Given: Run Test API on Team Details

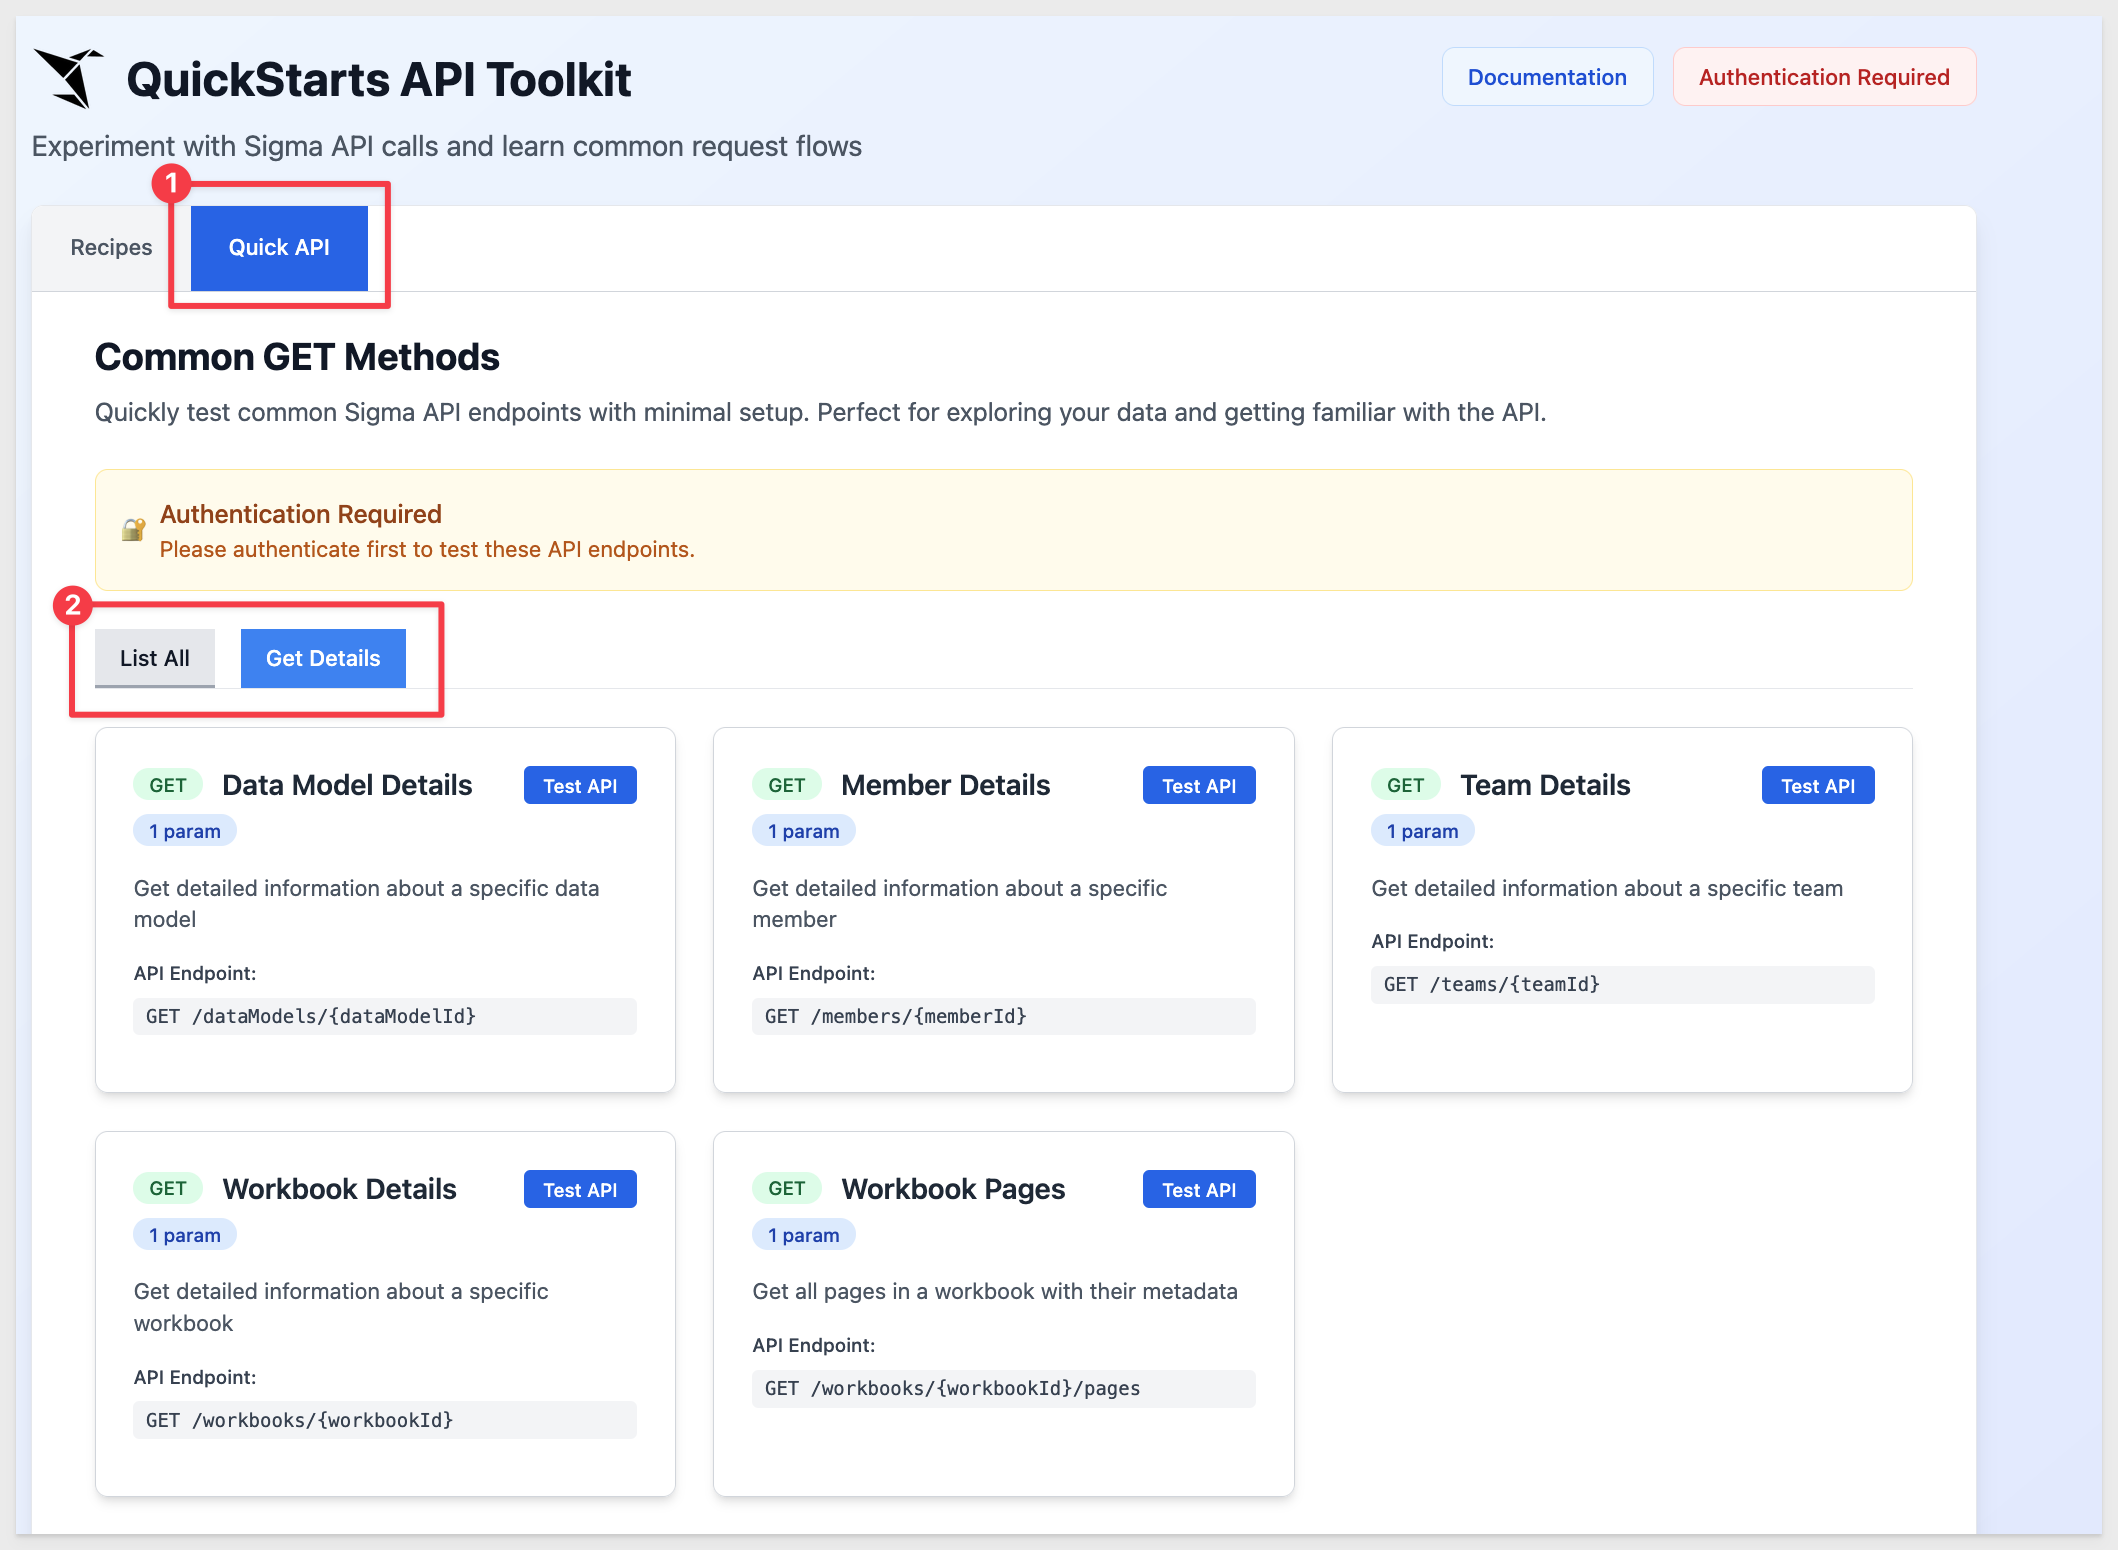Looking at the screenshot, I should (1818, 786).
